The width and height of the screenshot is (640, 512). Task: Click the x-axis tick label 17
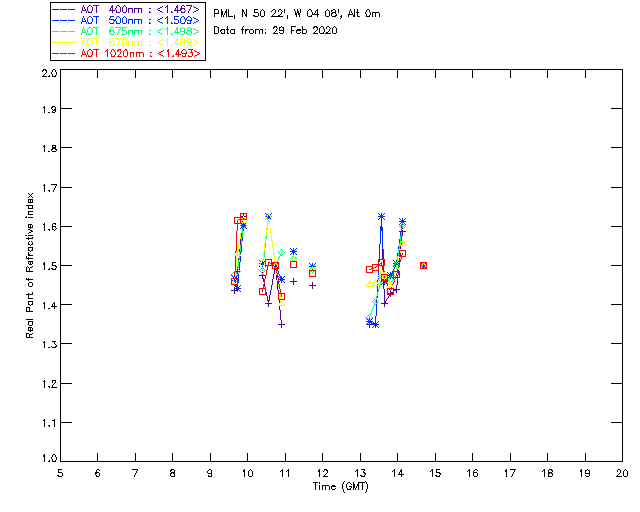click(x=510, y=473)
